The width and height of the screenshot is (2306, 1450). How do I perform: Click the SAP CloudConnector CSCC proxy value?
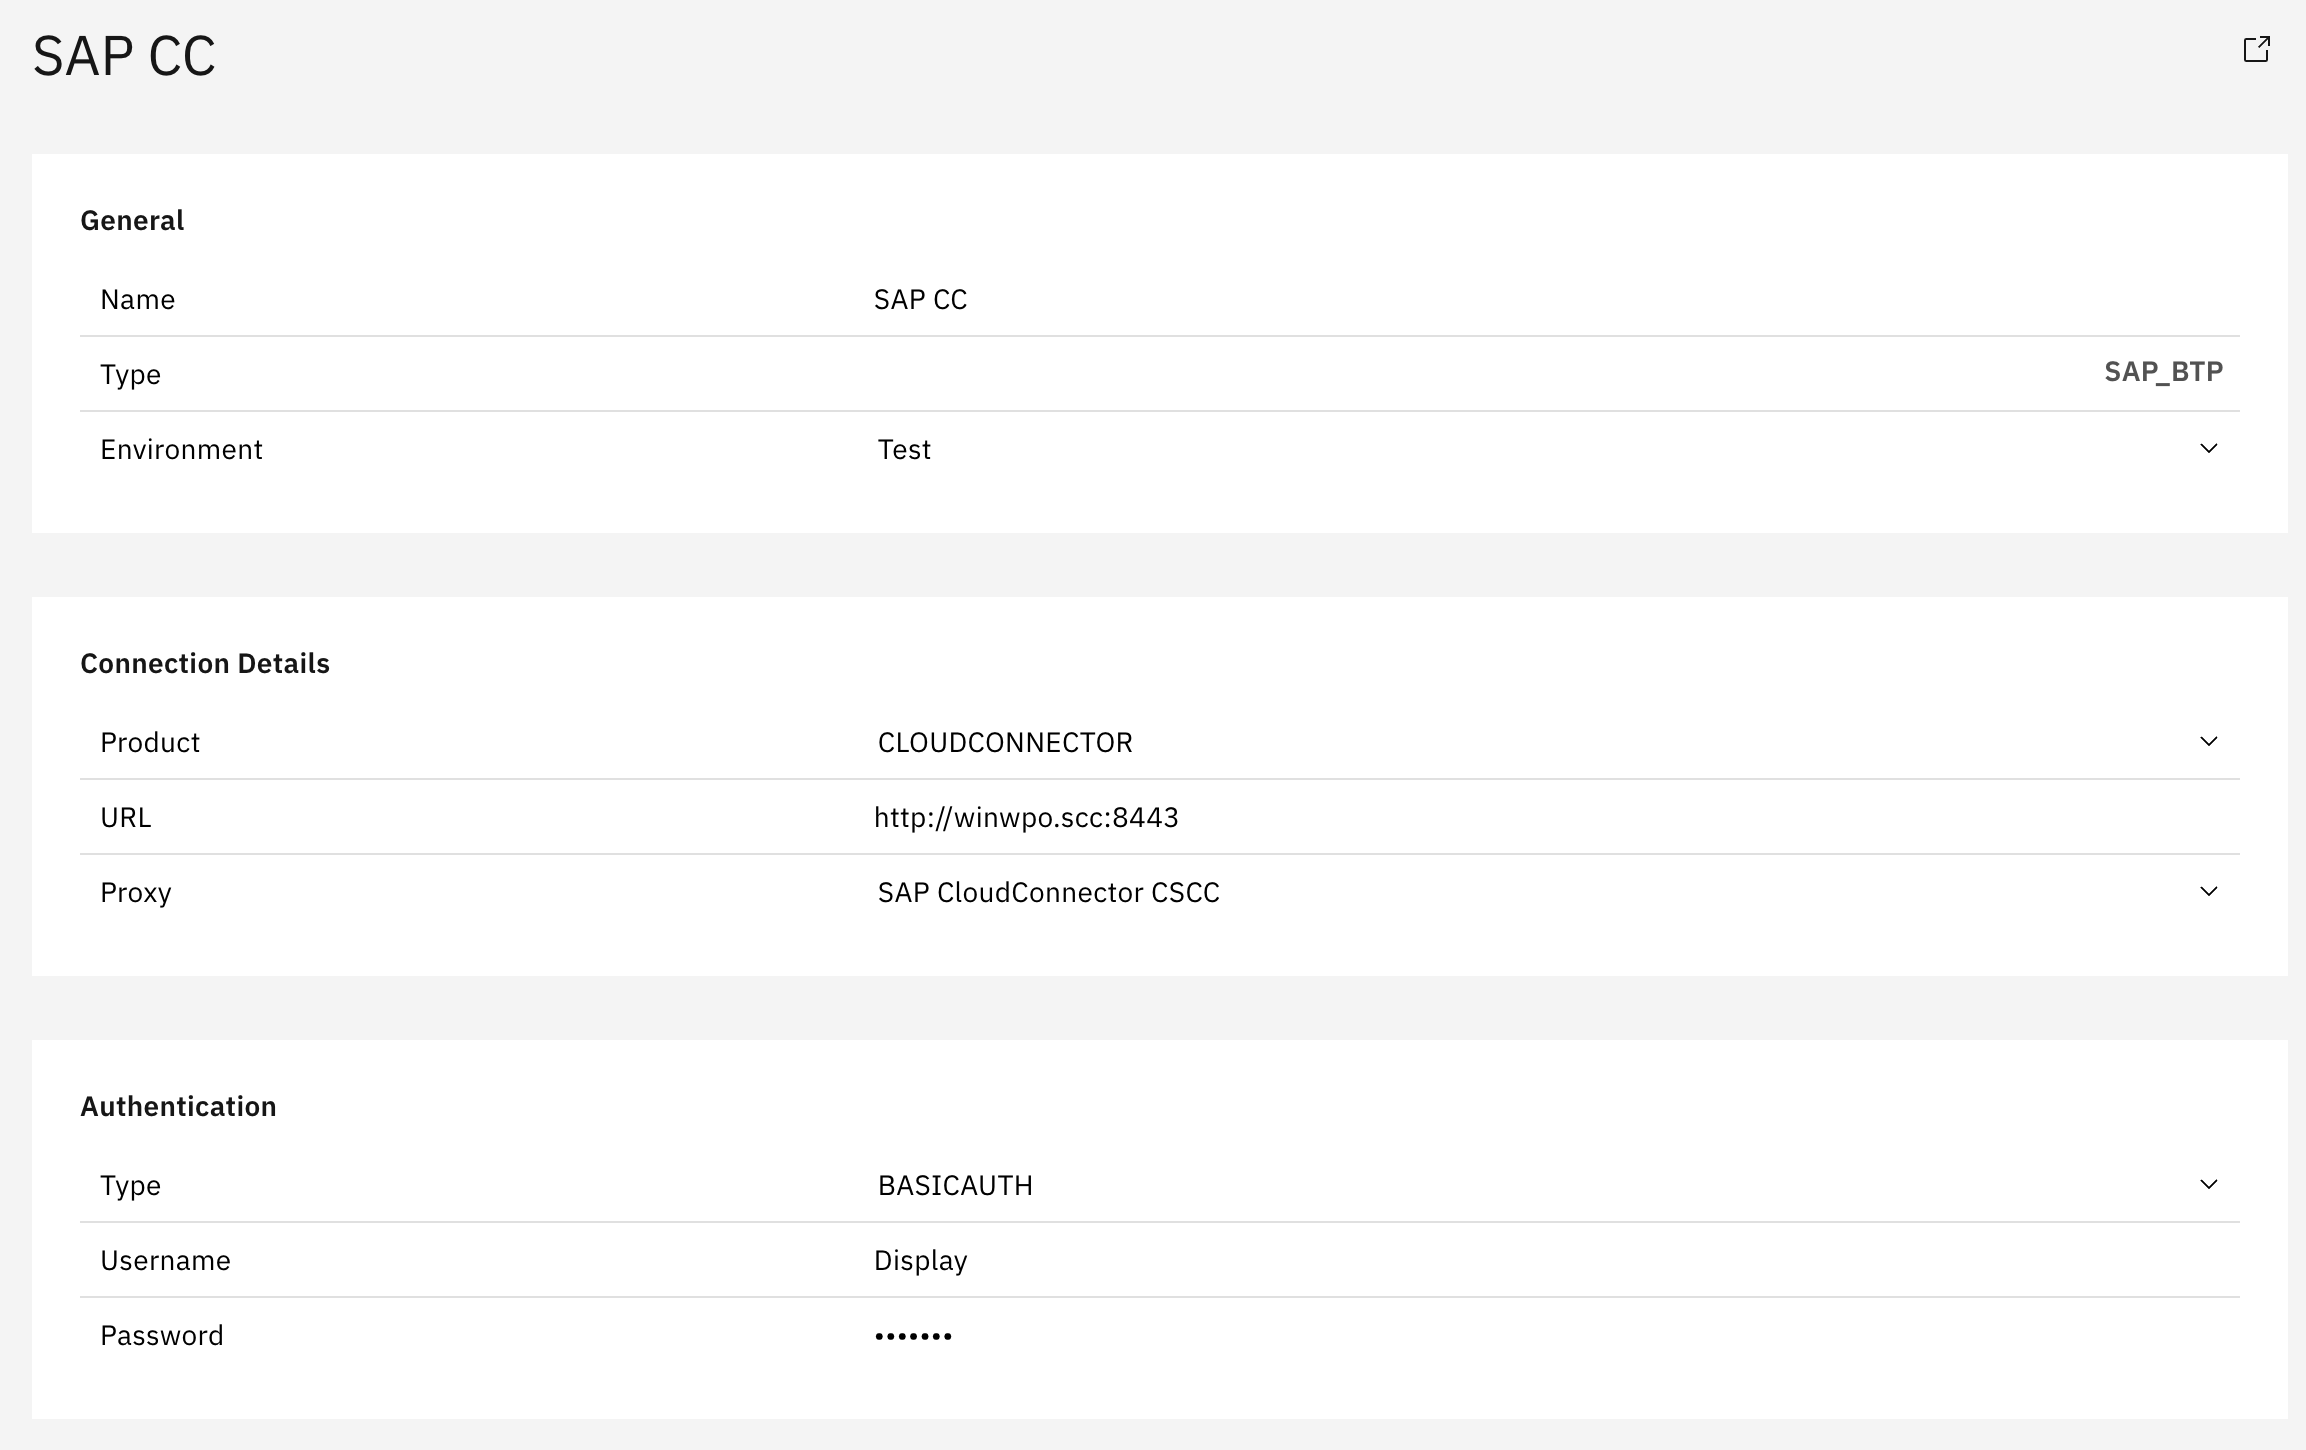click(x=1048, y=893)
